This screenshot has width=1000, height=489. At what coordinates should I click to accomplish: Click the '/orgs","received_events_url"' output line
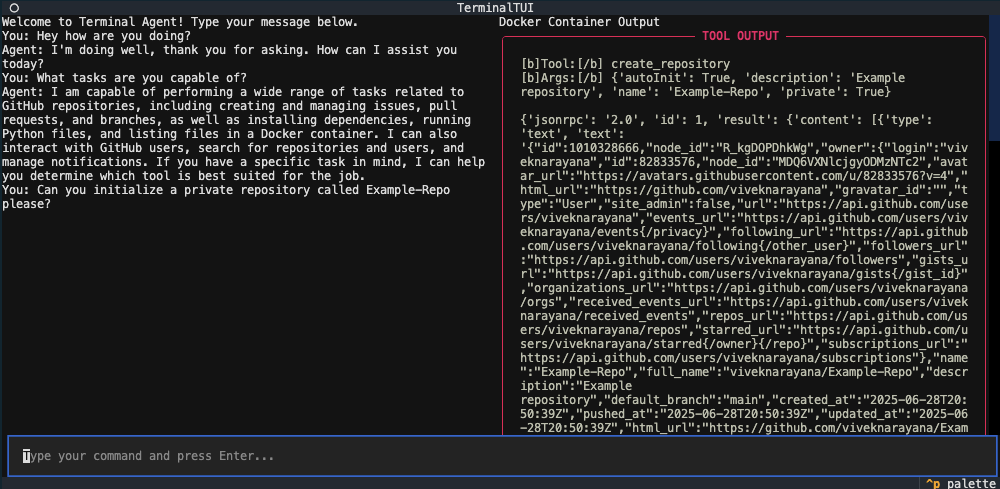(x=744, y=302)
